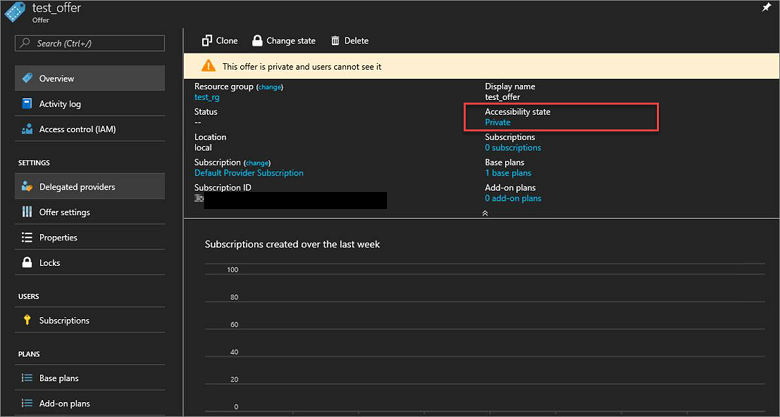The width and height of the screenshot is (780, 417).
Task: Open Subscriptions under Users section
Action: pyautogui.click(x=64, y=321)
